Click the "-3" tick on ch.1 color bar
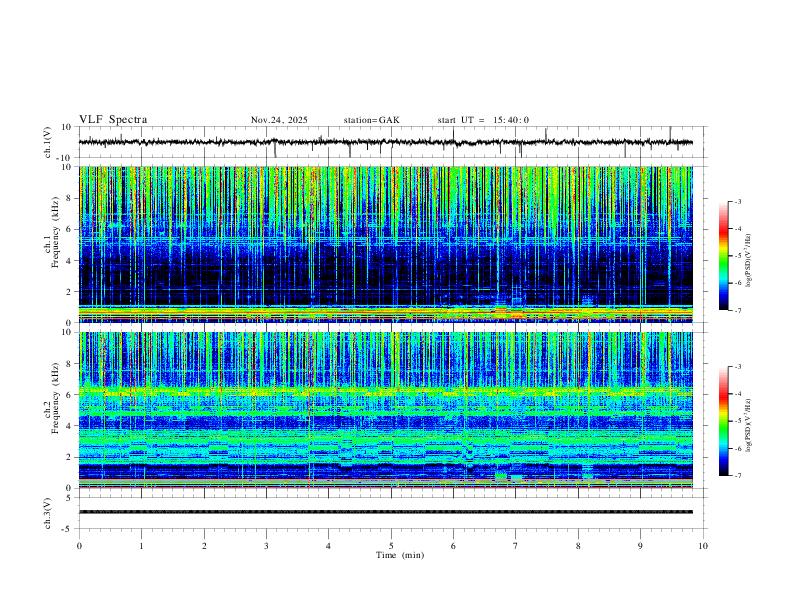This screenshot has width=792, height=612. pyautogui.click(x=738, y=201)
